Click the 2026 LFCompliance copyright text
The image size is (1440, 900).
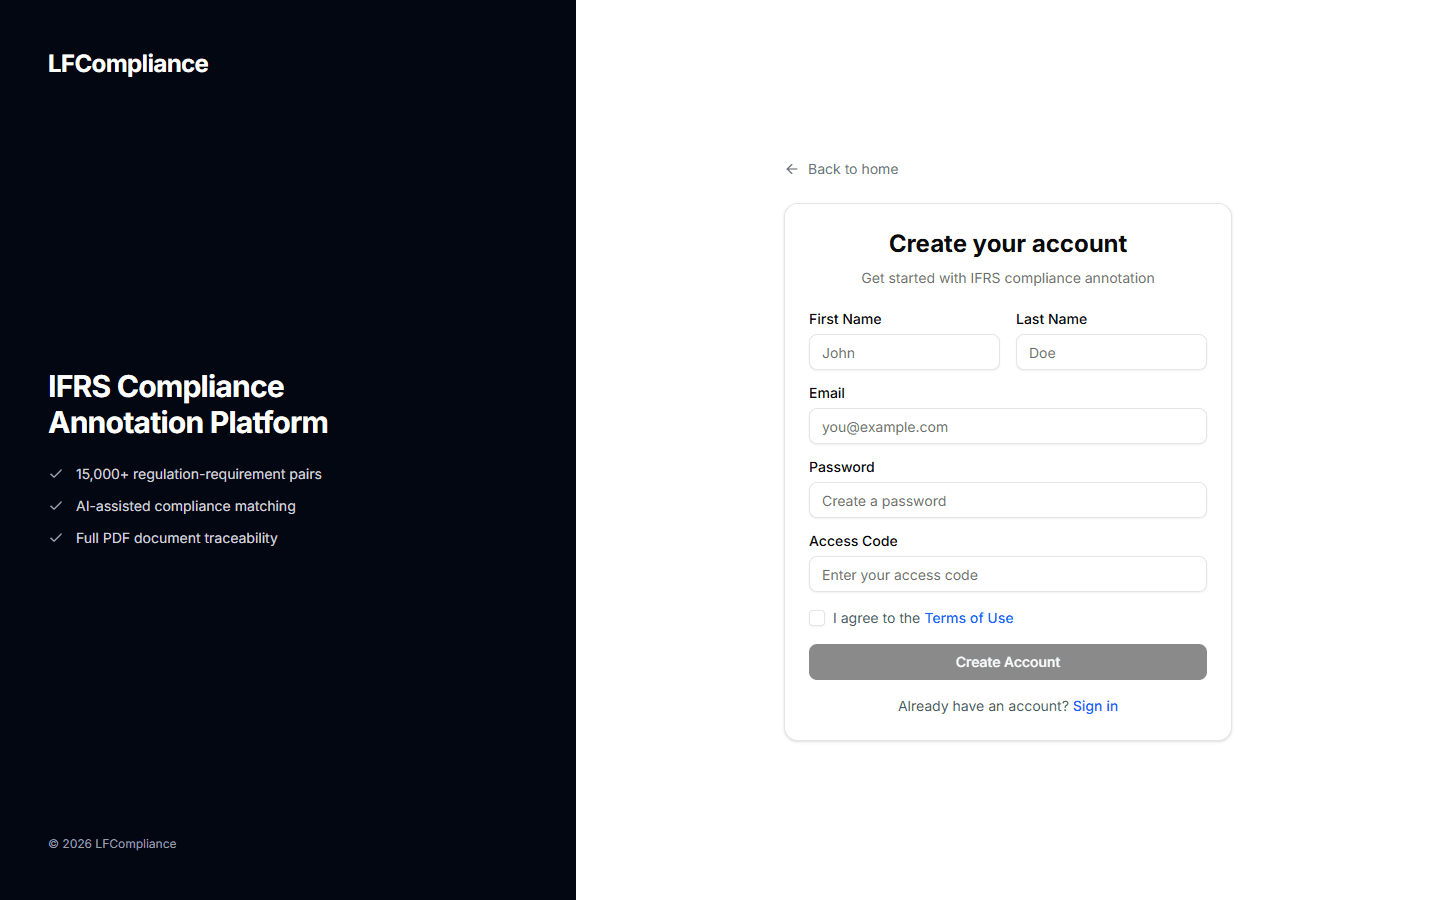(x=112, y=843)
